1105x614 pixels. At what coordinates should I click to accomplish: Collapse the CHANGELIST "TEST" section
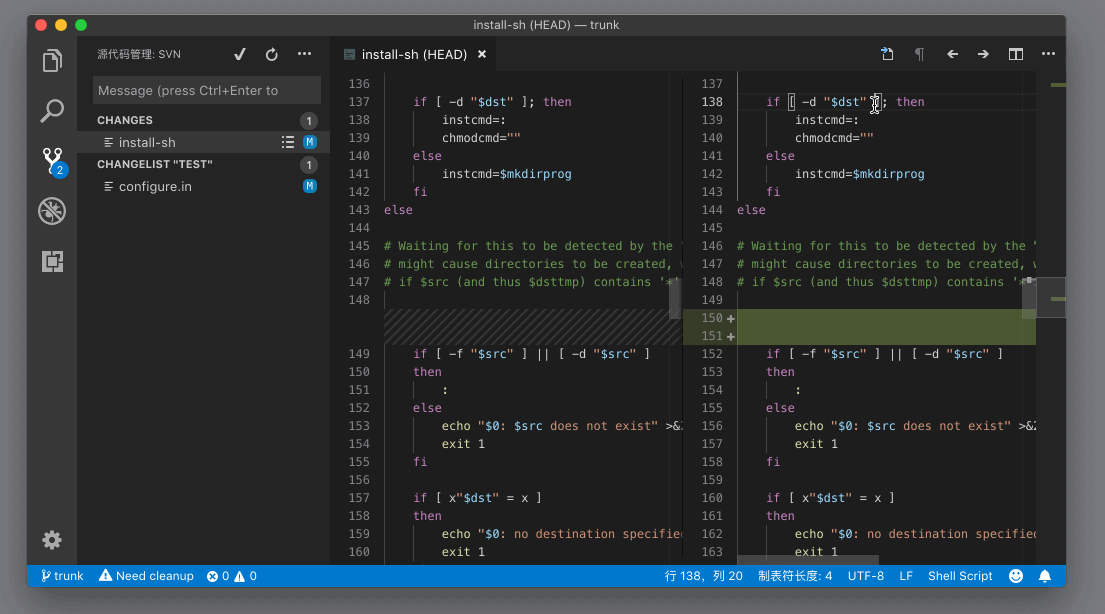point(154,164)
